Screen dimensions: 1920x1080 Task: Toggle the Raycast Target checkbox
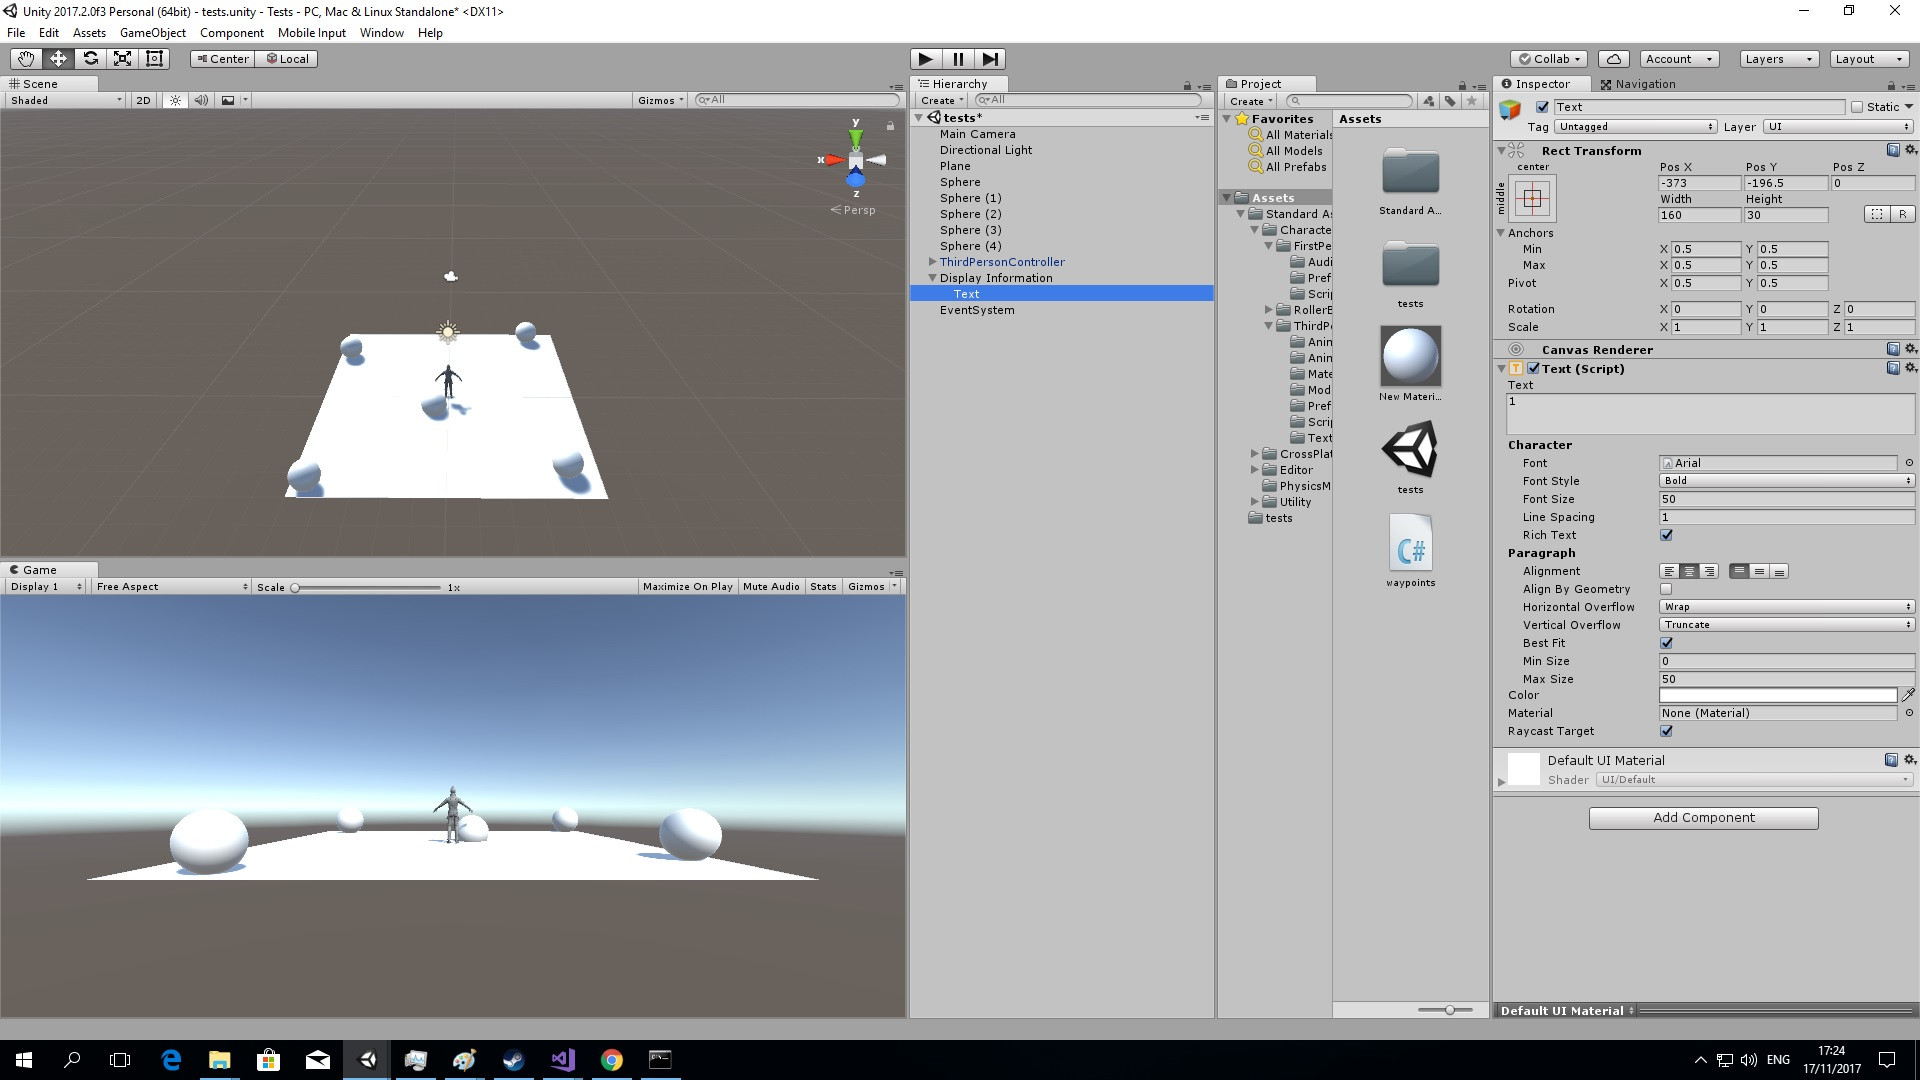[1666, 731]
